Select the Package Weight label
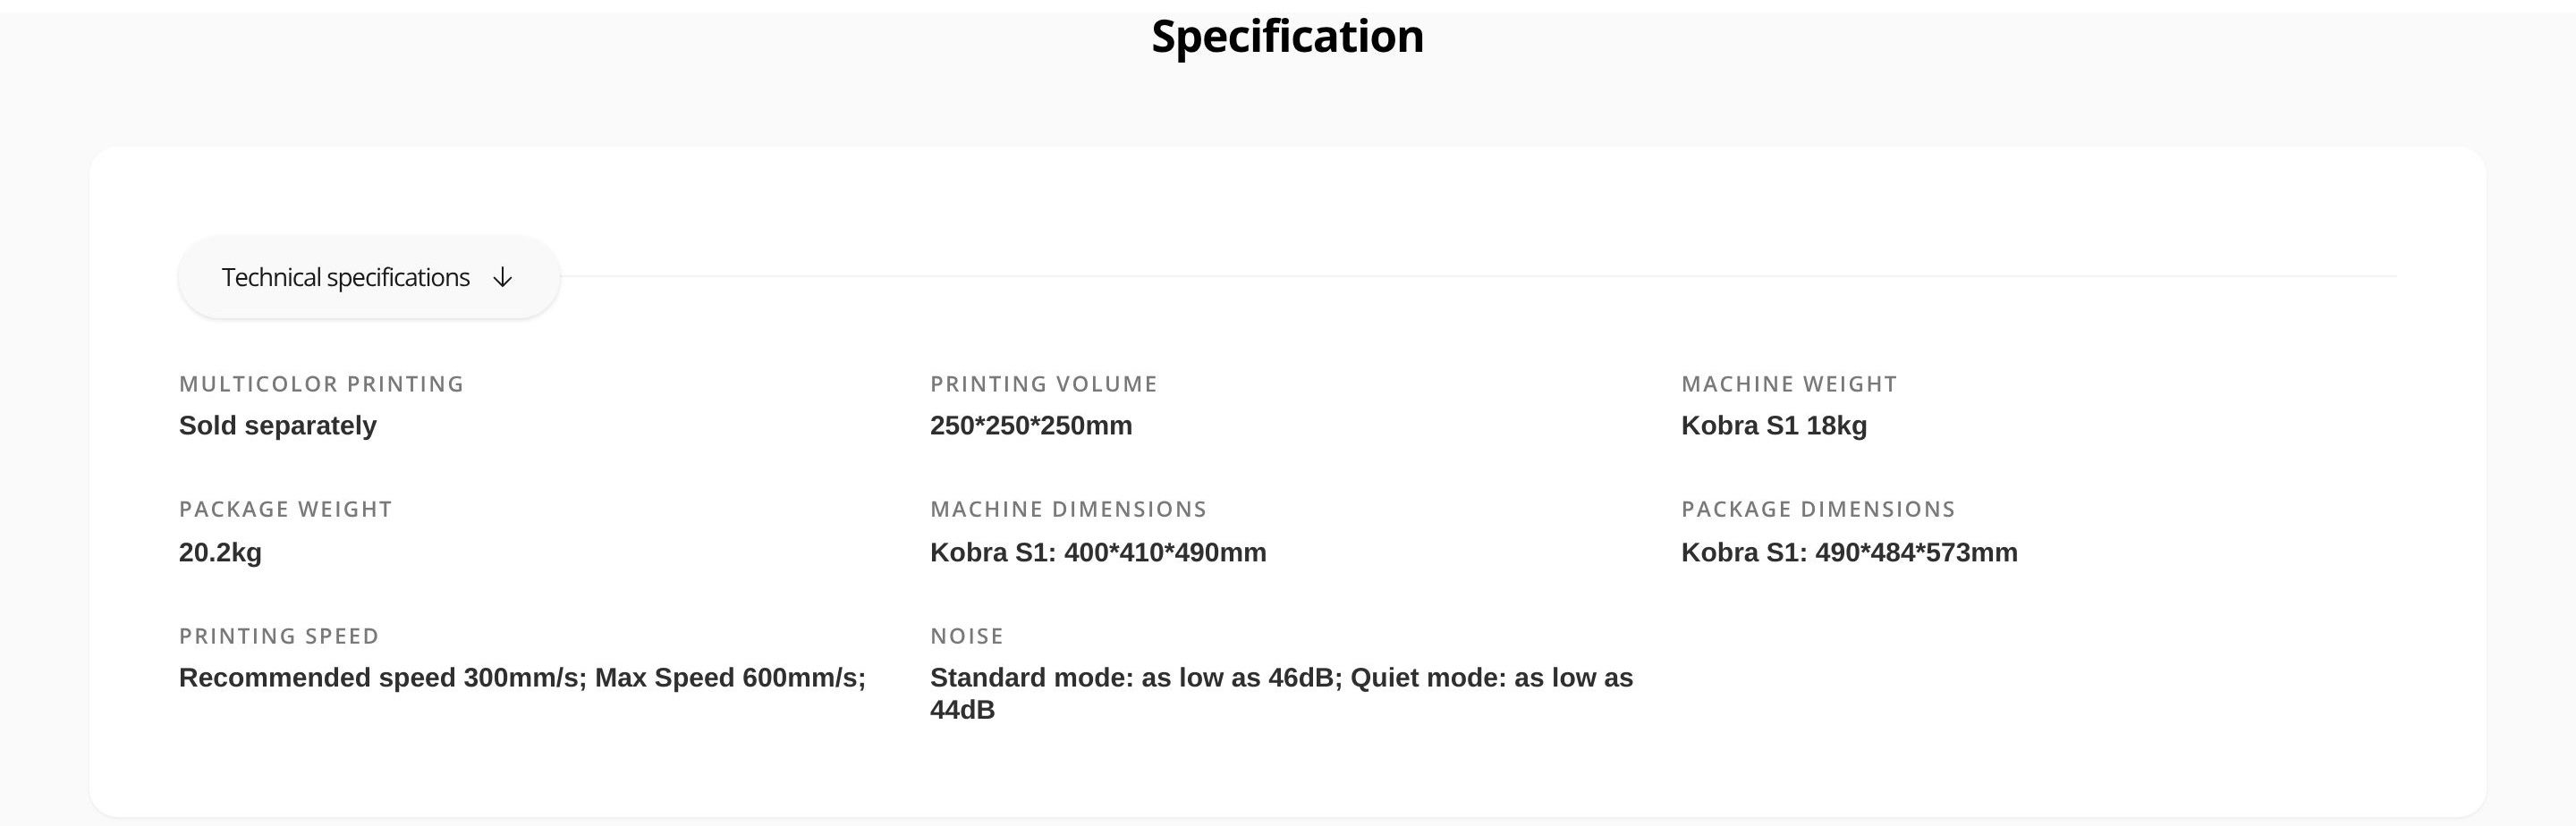Viewport: 2576px width, 826px height. click(x=285, y=509)
